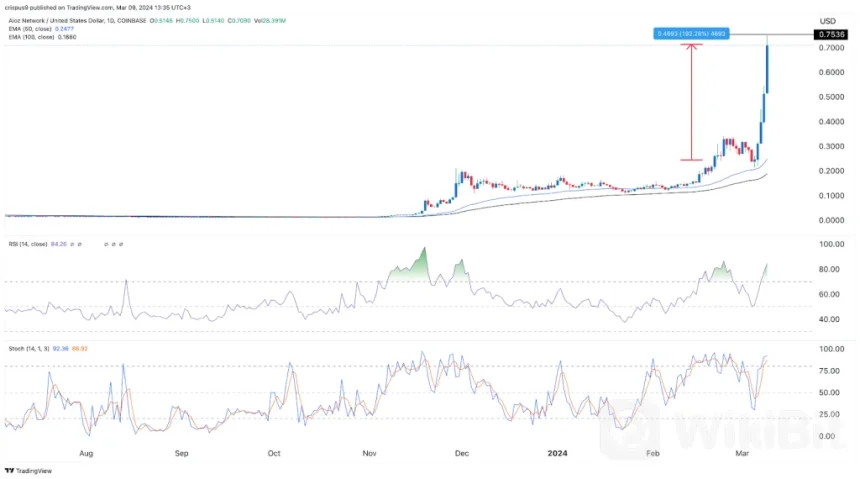Click the 0.7536 current price tag
The height and width of the screenshot is (479, 860).
[x=832, y=34]
